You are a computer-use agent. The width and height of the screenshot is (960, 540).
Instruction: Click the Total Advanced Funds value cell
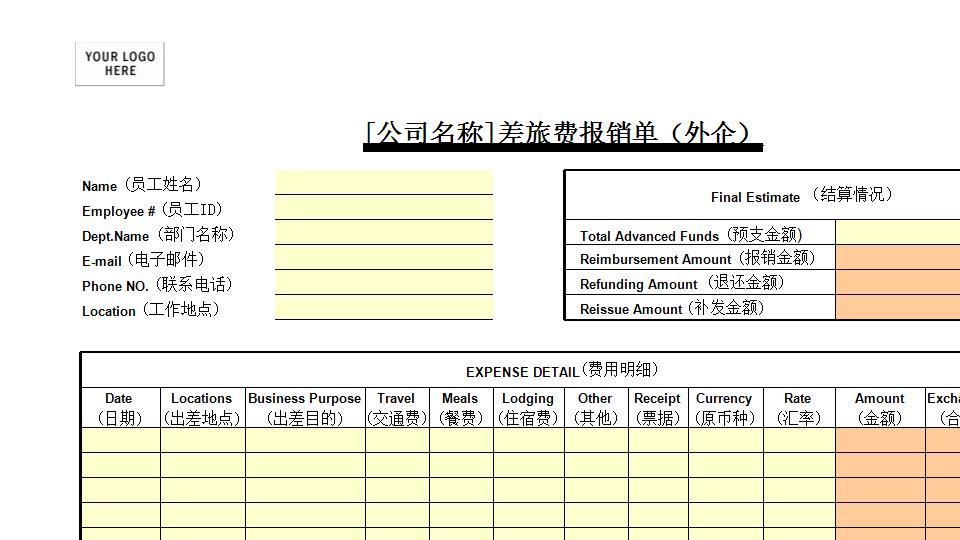898,232
